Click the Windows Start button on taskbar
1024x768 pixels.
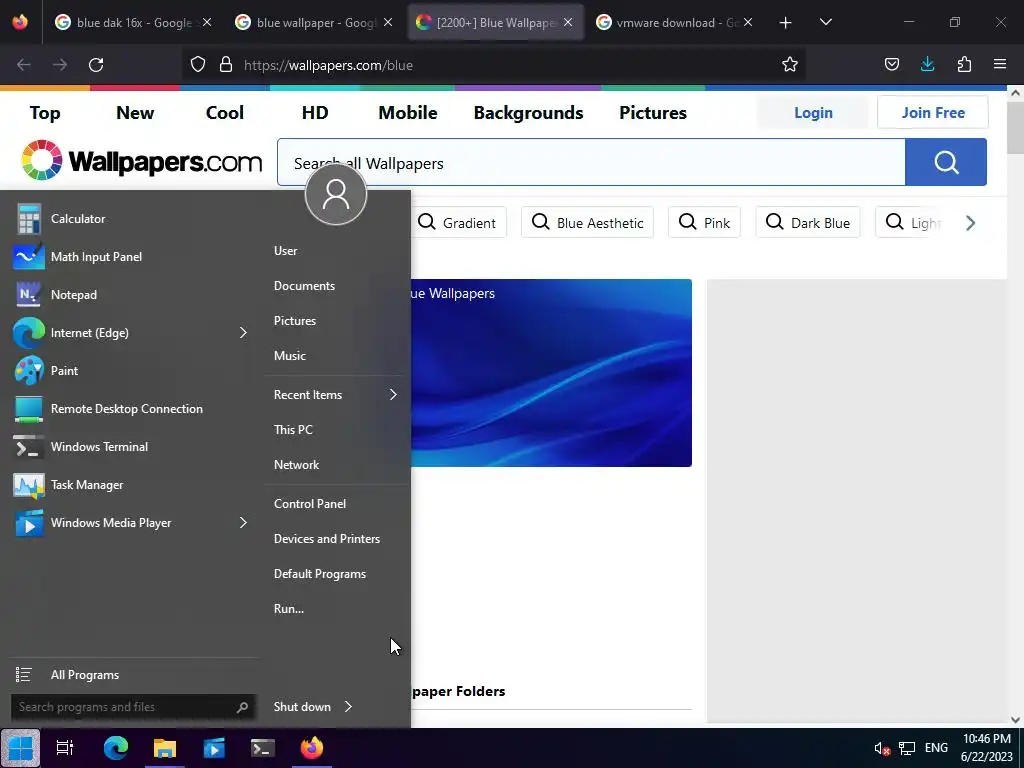tap(20, 748)
